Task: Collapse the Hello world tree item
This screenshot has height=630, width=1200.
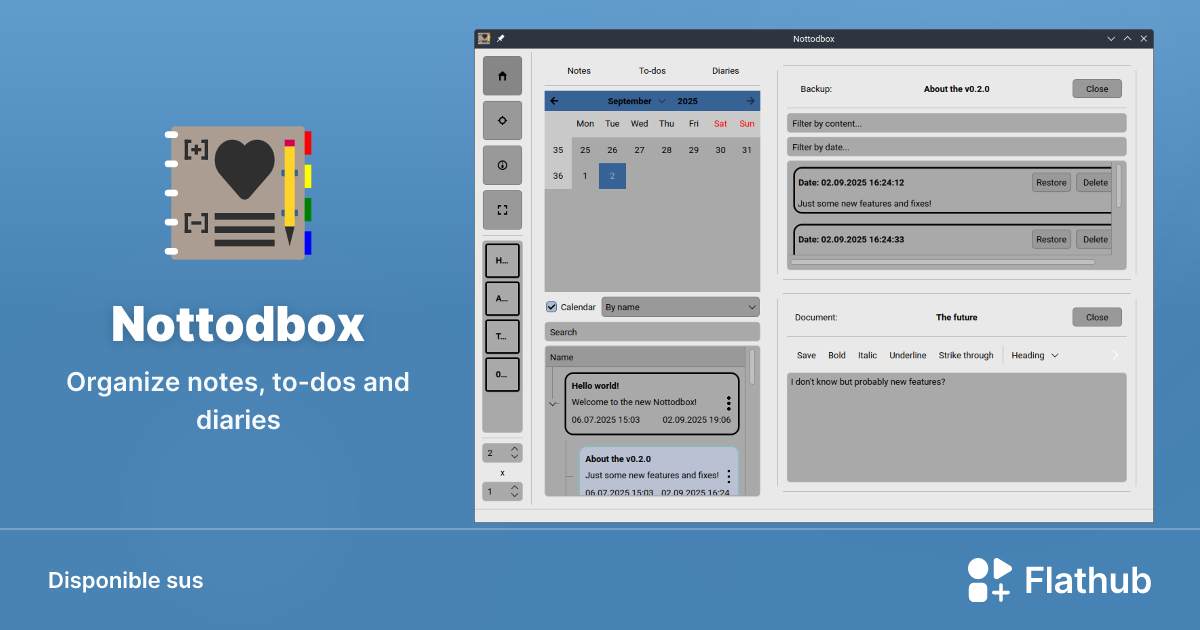Action: pyautogui.click(x=553, y=403)
